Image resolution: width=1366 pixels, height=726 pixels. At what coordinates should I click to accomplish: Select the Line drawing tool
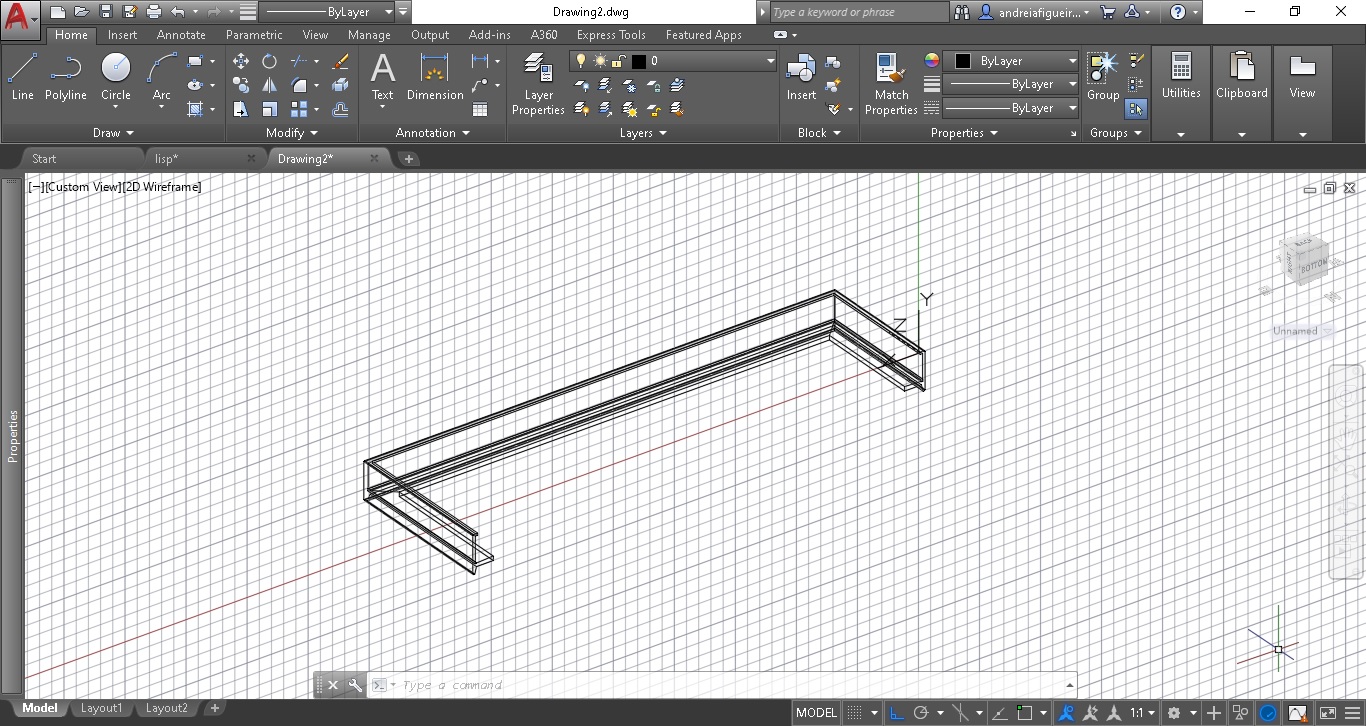point(22,77)
